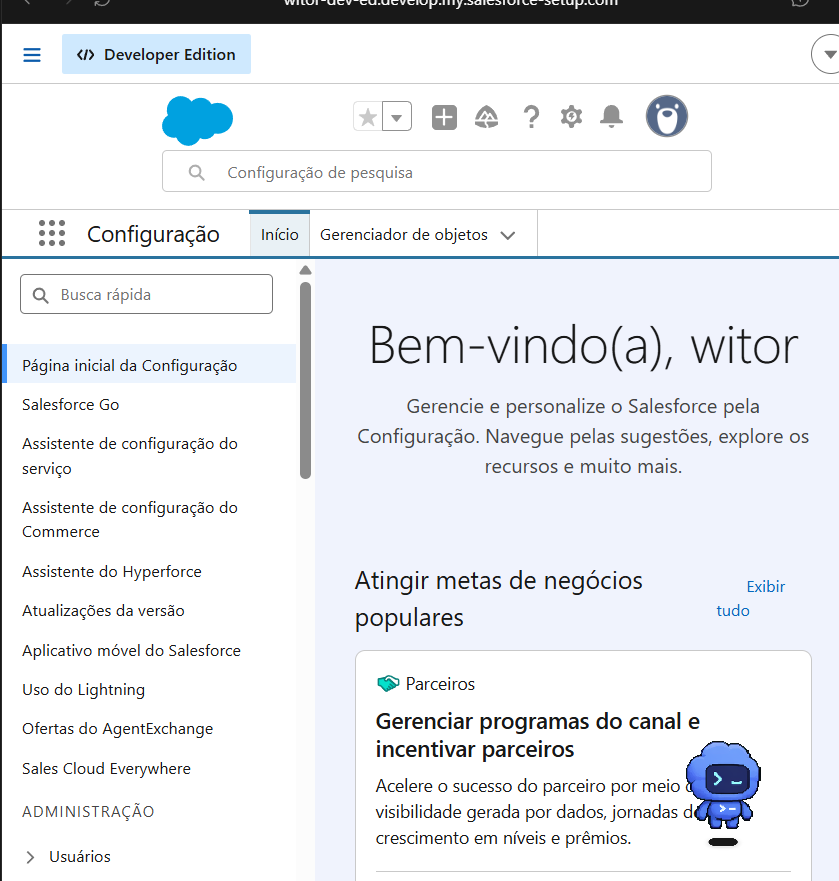
Task: Select Página inicial da Configuração
Action: coord(149,365)
